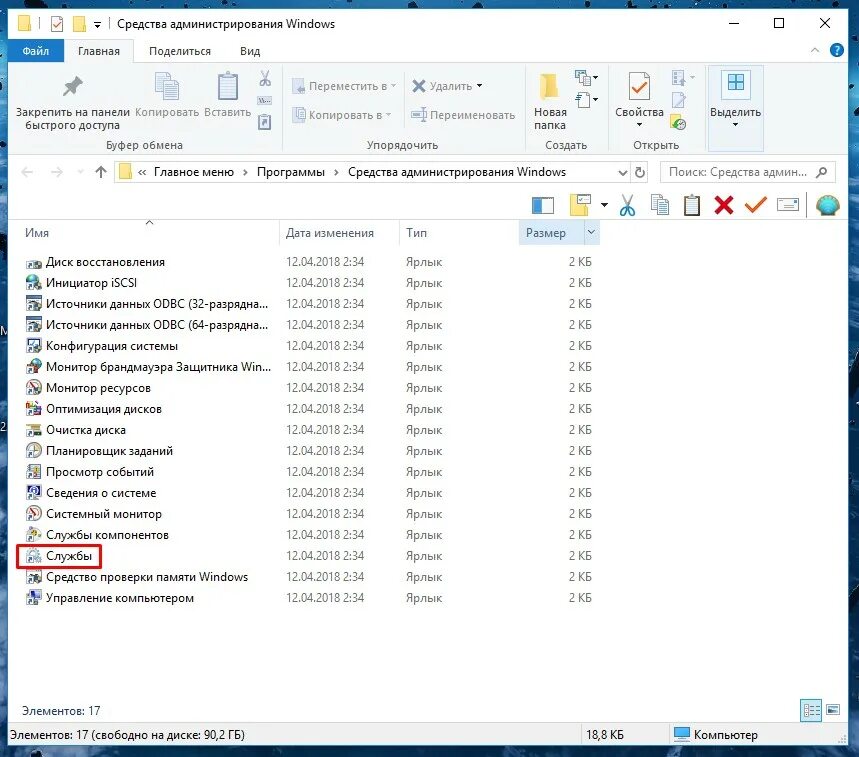
Task: Click the properties checkmark in the title bar
Action: (x=57, y=24)
